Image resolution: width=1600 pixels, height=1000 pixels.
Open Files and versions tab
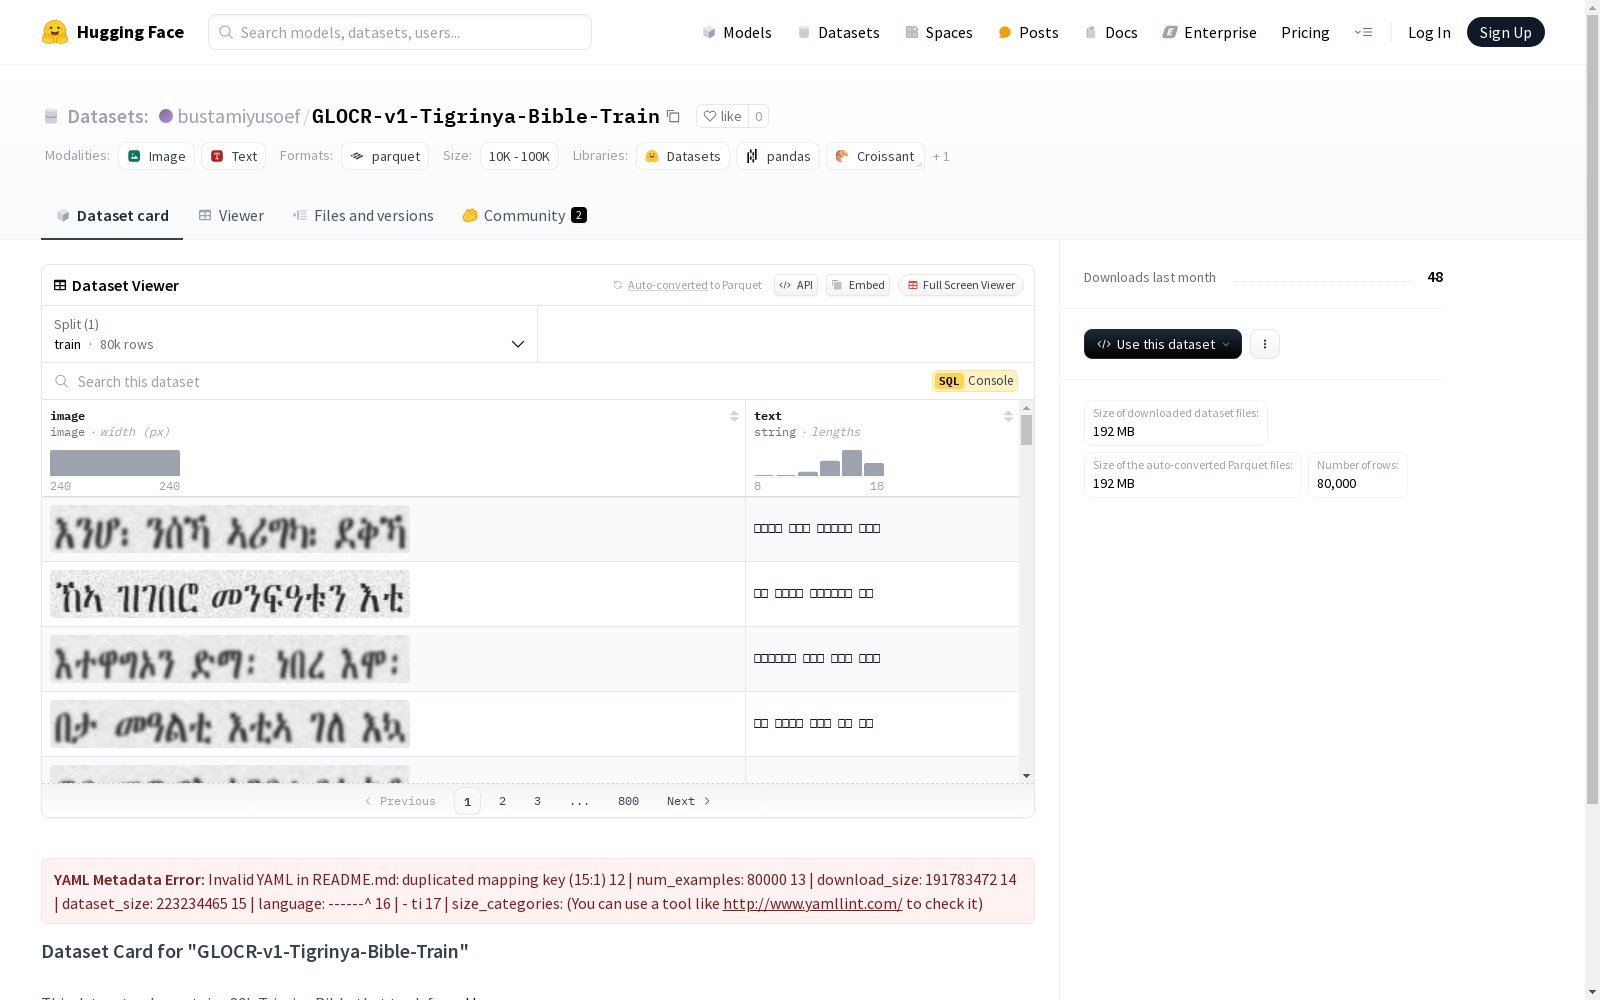363,215
